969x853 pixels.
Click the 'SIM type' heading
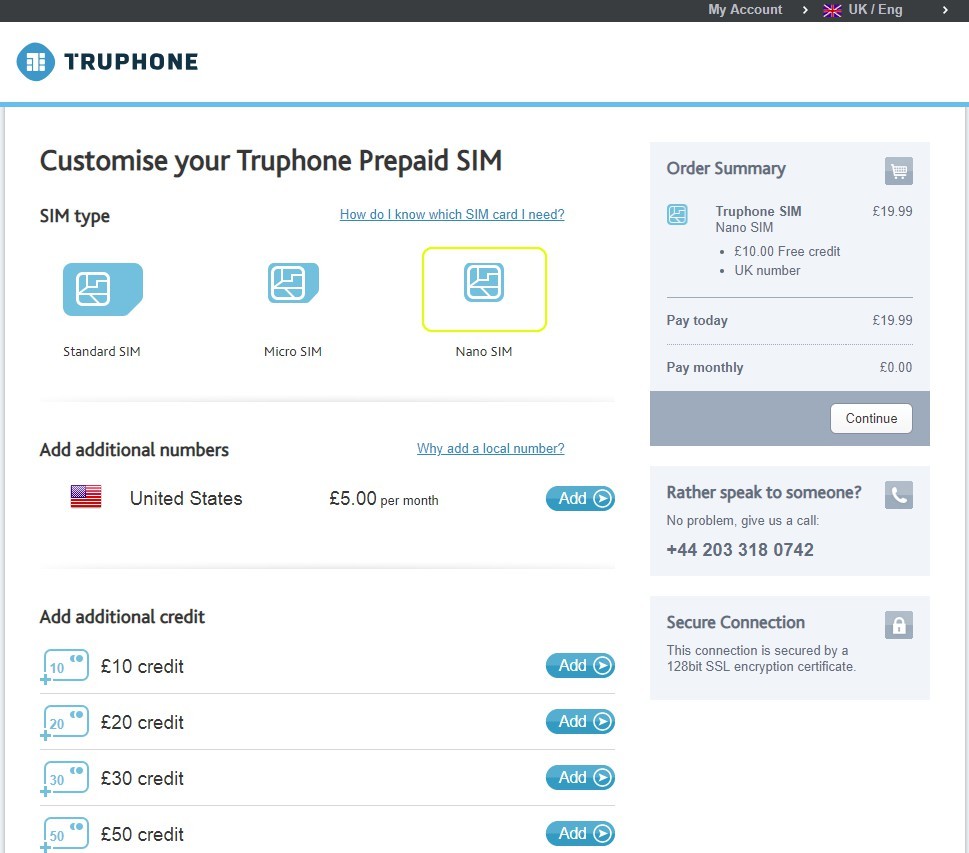(x=75, y=216)
